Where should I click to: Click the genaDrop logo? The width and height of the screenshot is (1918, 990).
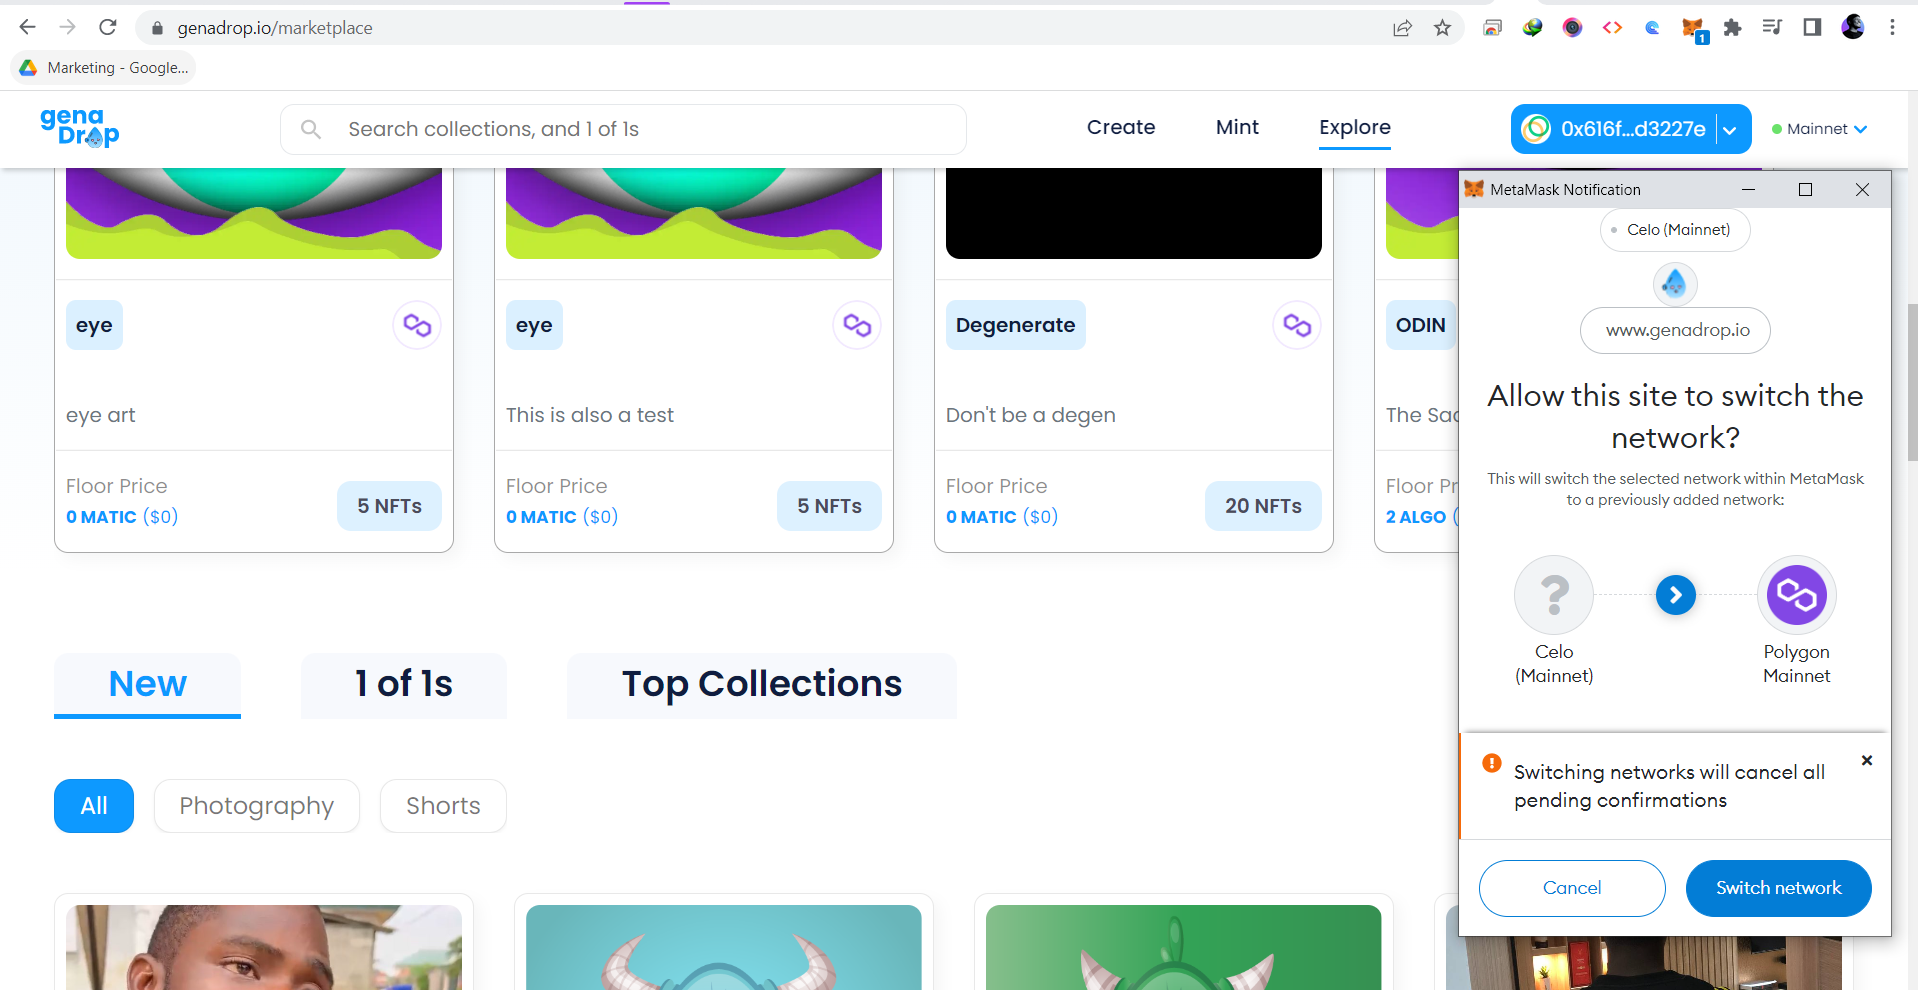coord(78,128)
